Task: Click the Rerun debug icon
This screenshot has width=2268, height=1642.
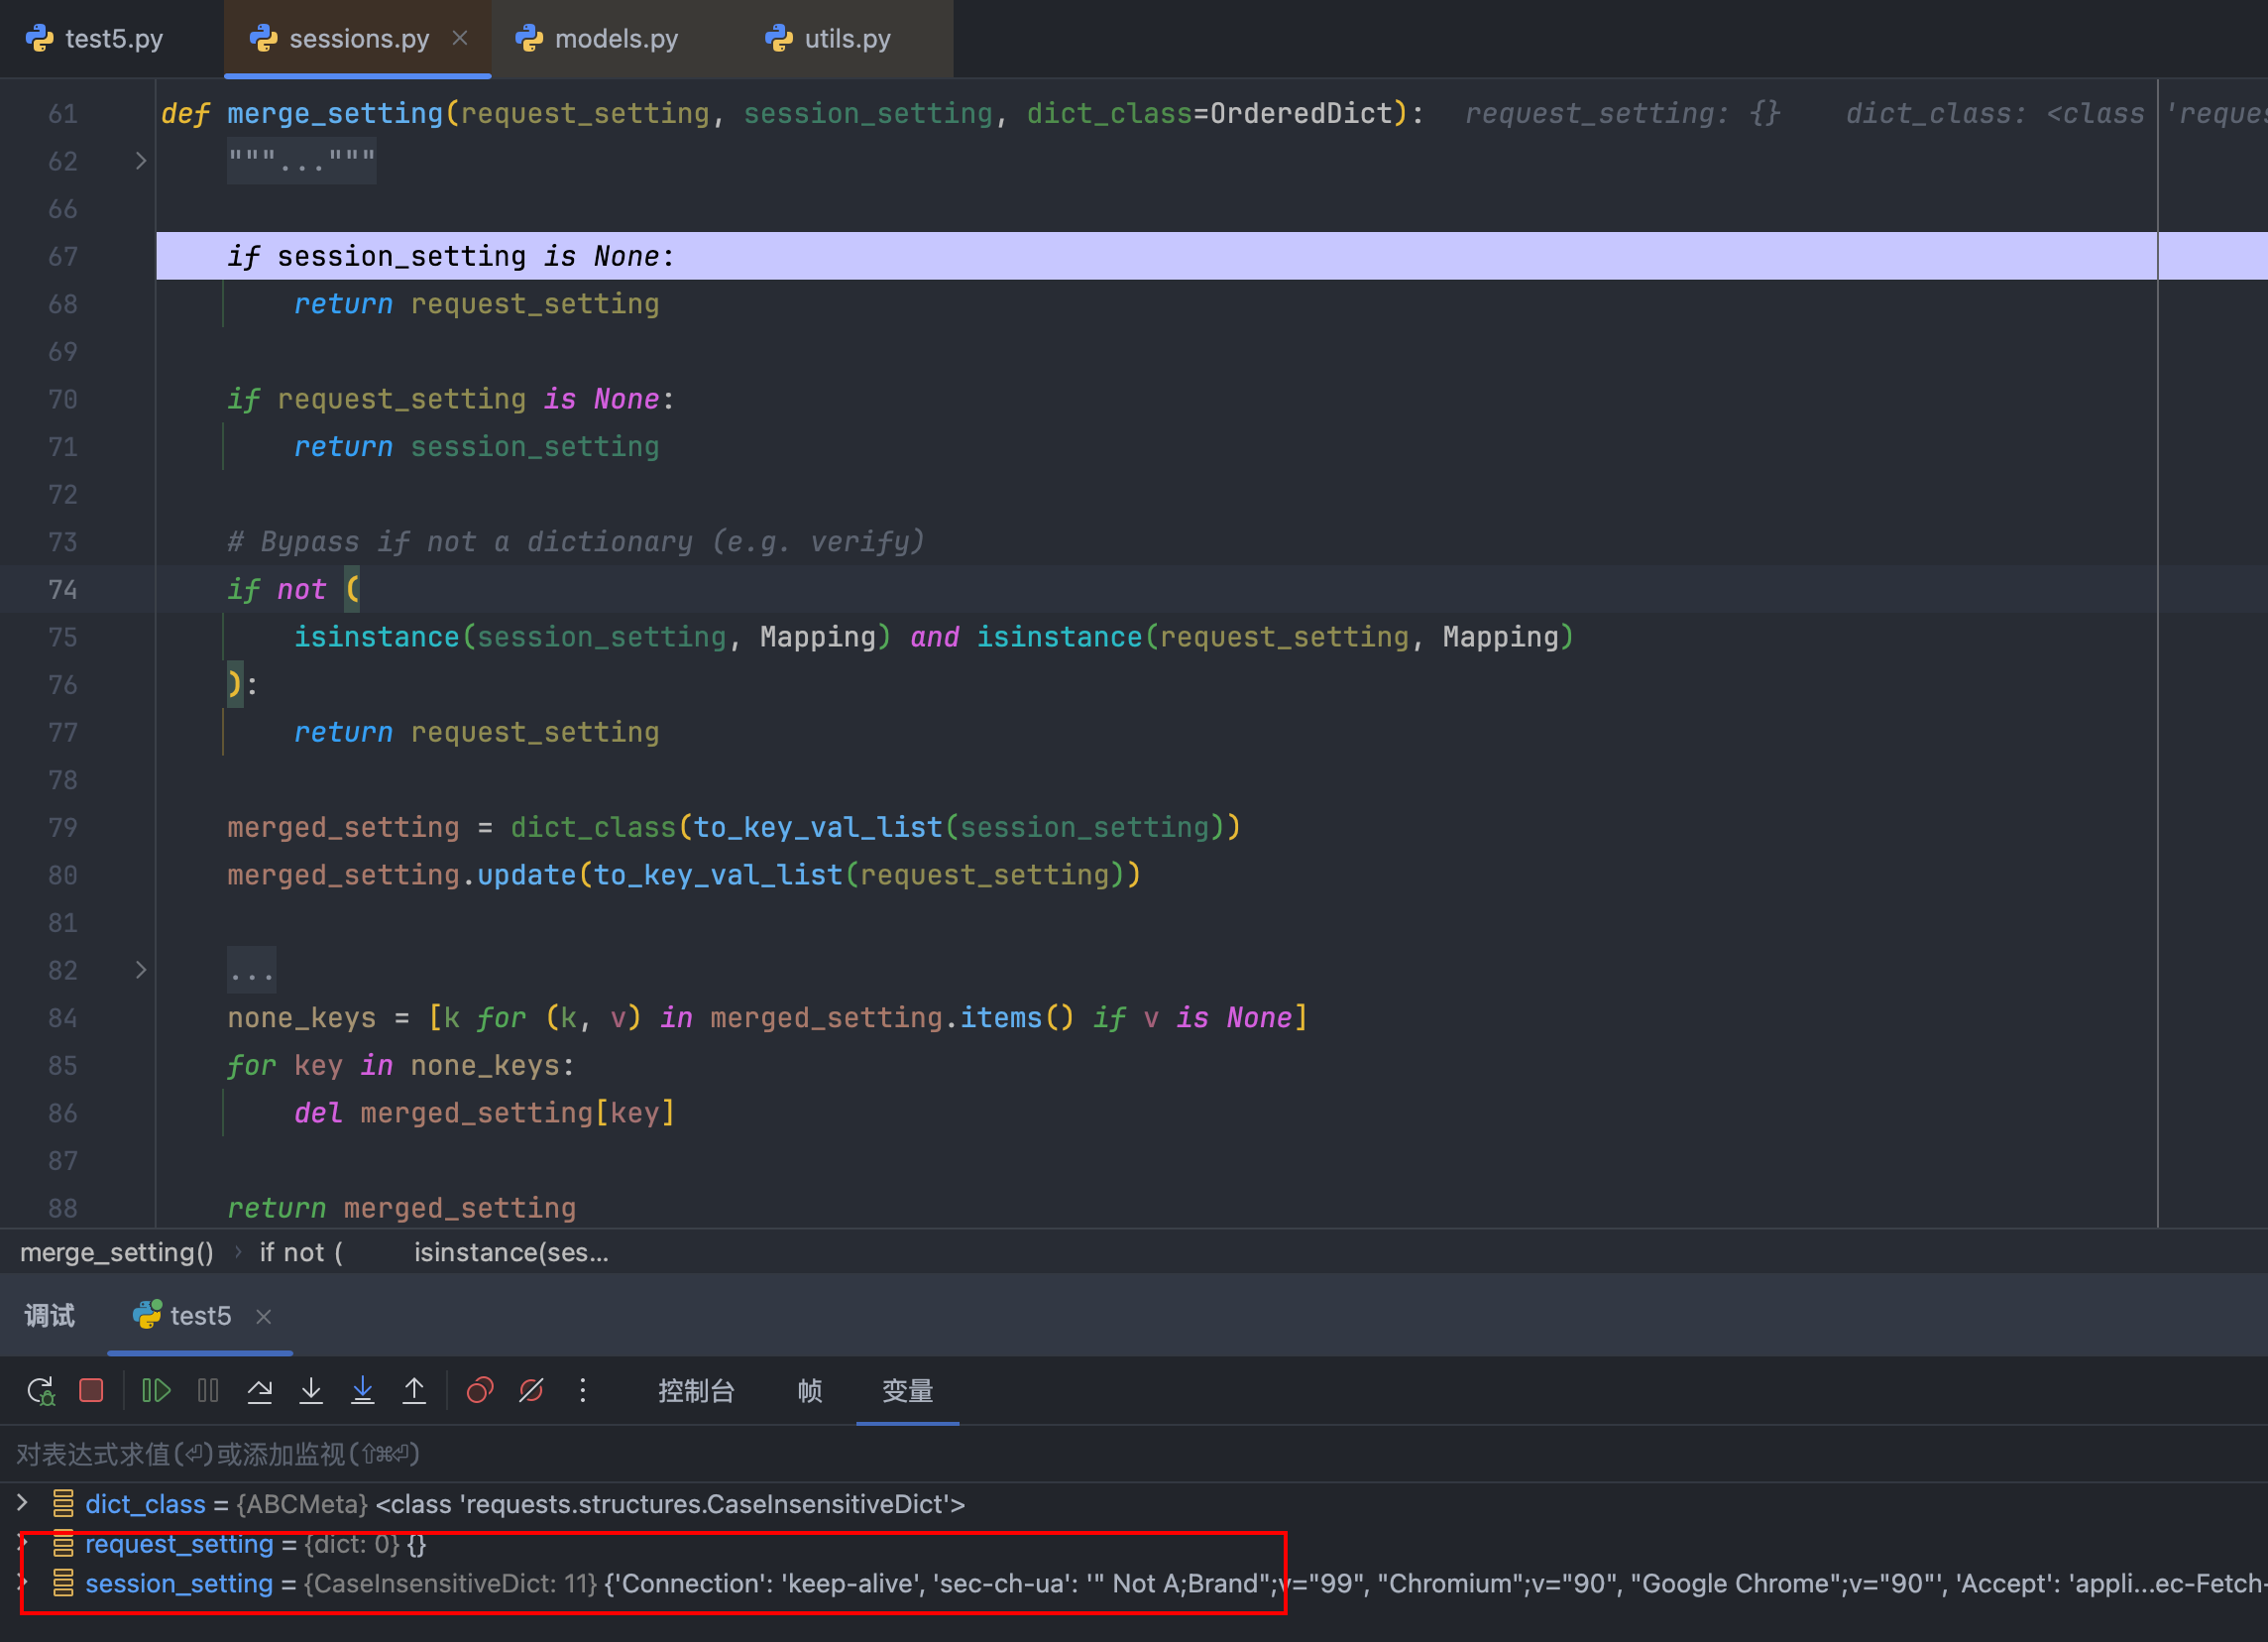Action: pos(41,1391)
